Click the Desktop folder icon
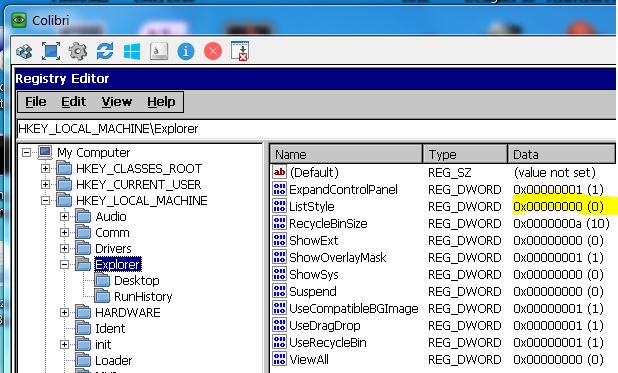 [x=102, y=280]
